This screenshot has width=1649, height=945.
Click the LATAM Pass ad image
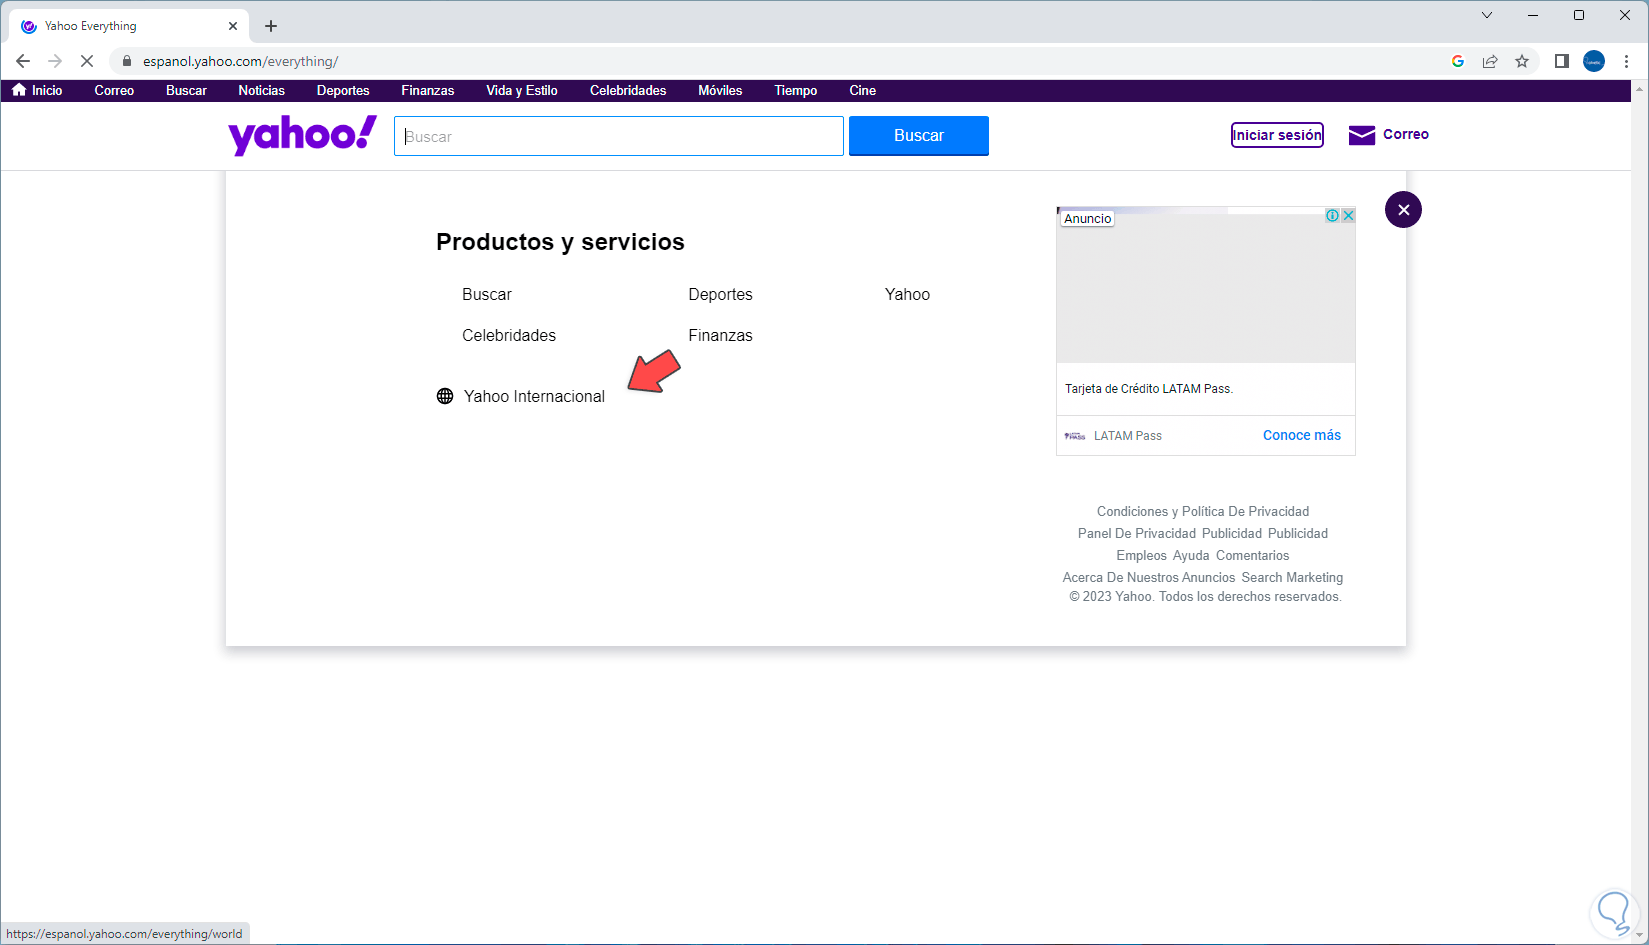[1206, 285]
